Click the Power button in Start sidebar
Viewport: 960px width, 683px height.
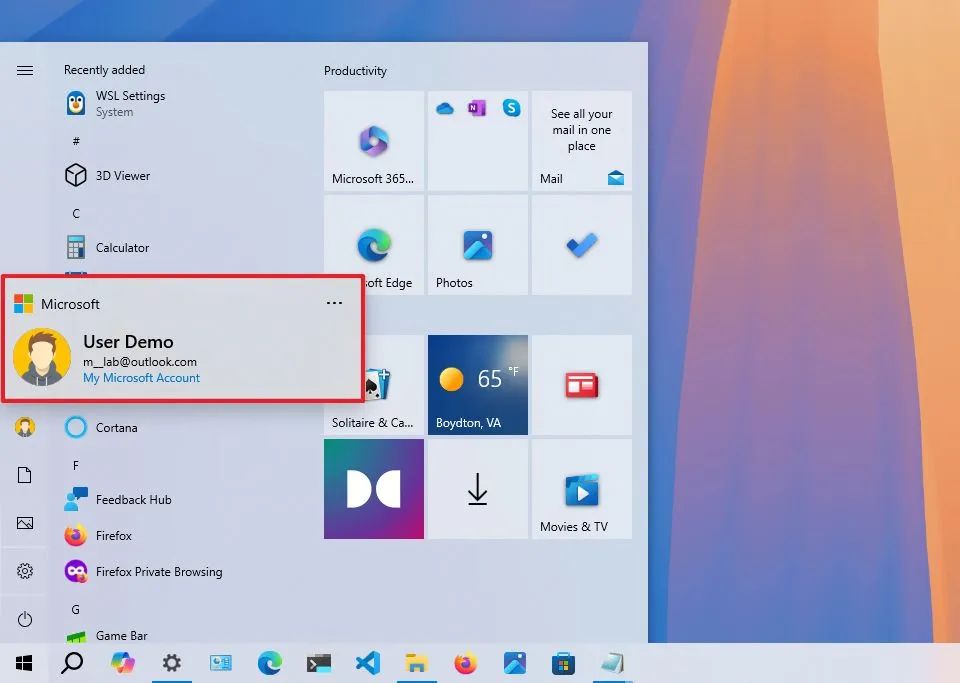[x=25, y=619]
